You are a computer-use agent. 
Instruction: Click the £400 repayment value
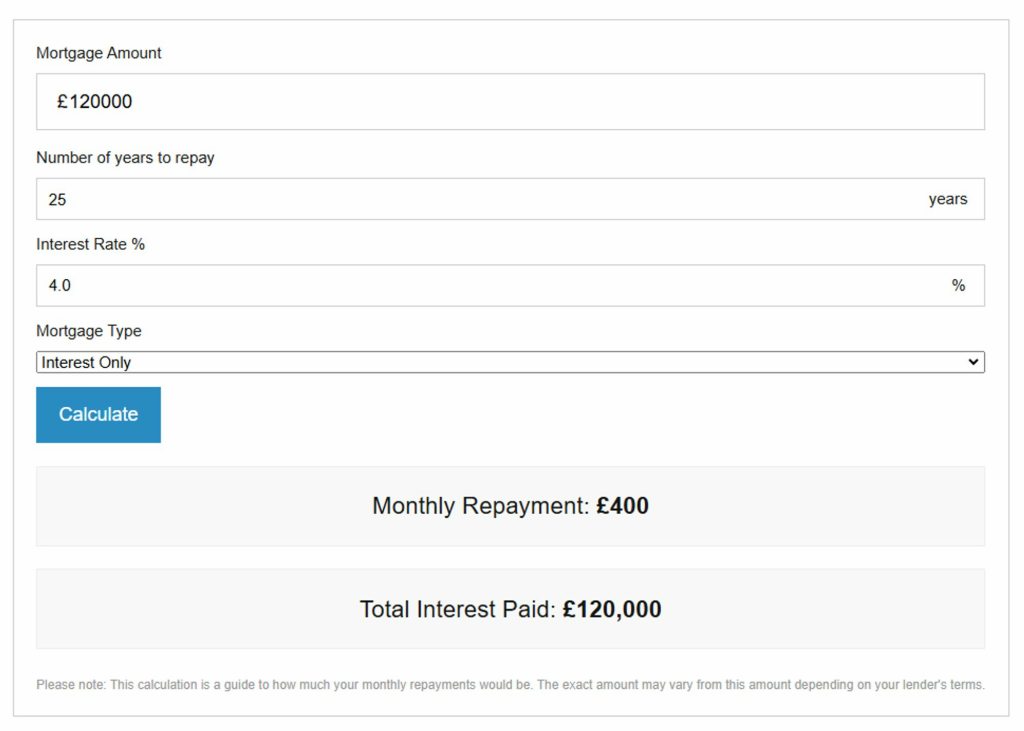622,506
